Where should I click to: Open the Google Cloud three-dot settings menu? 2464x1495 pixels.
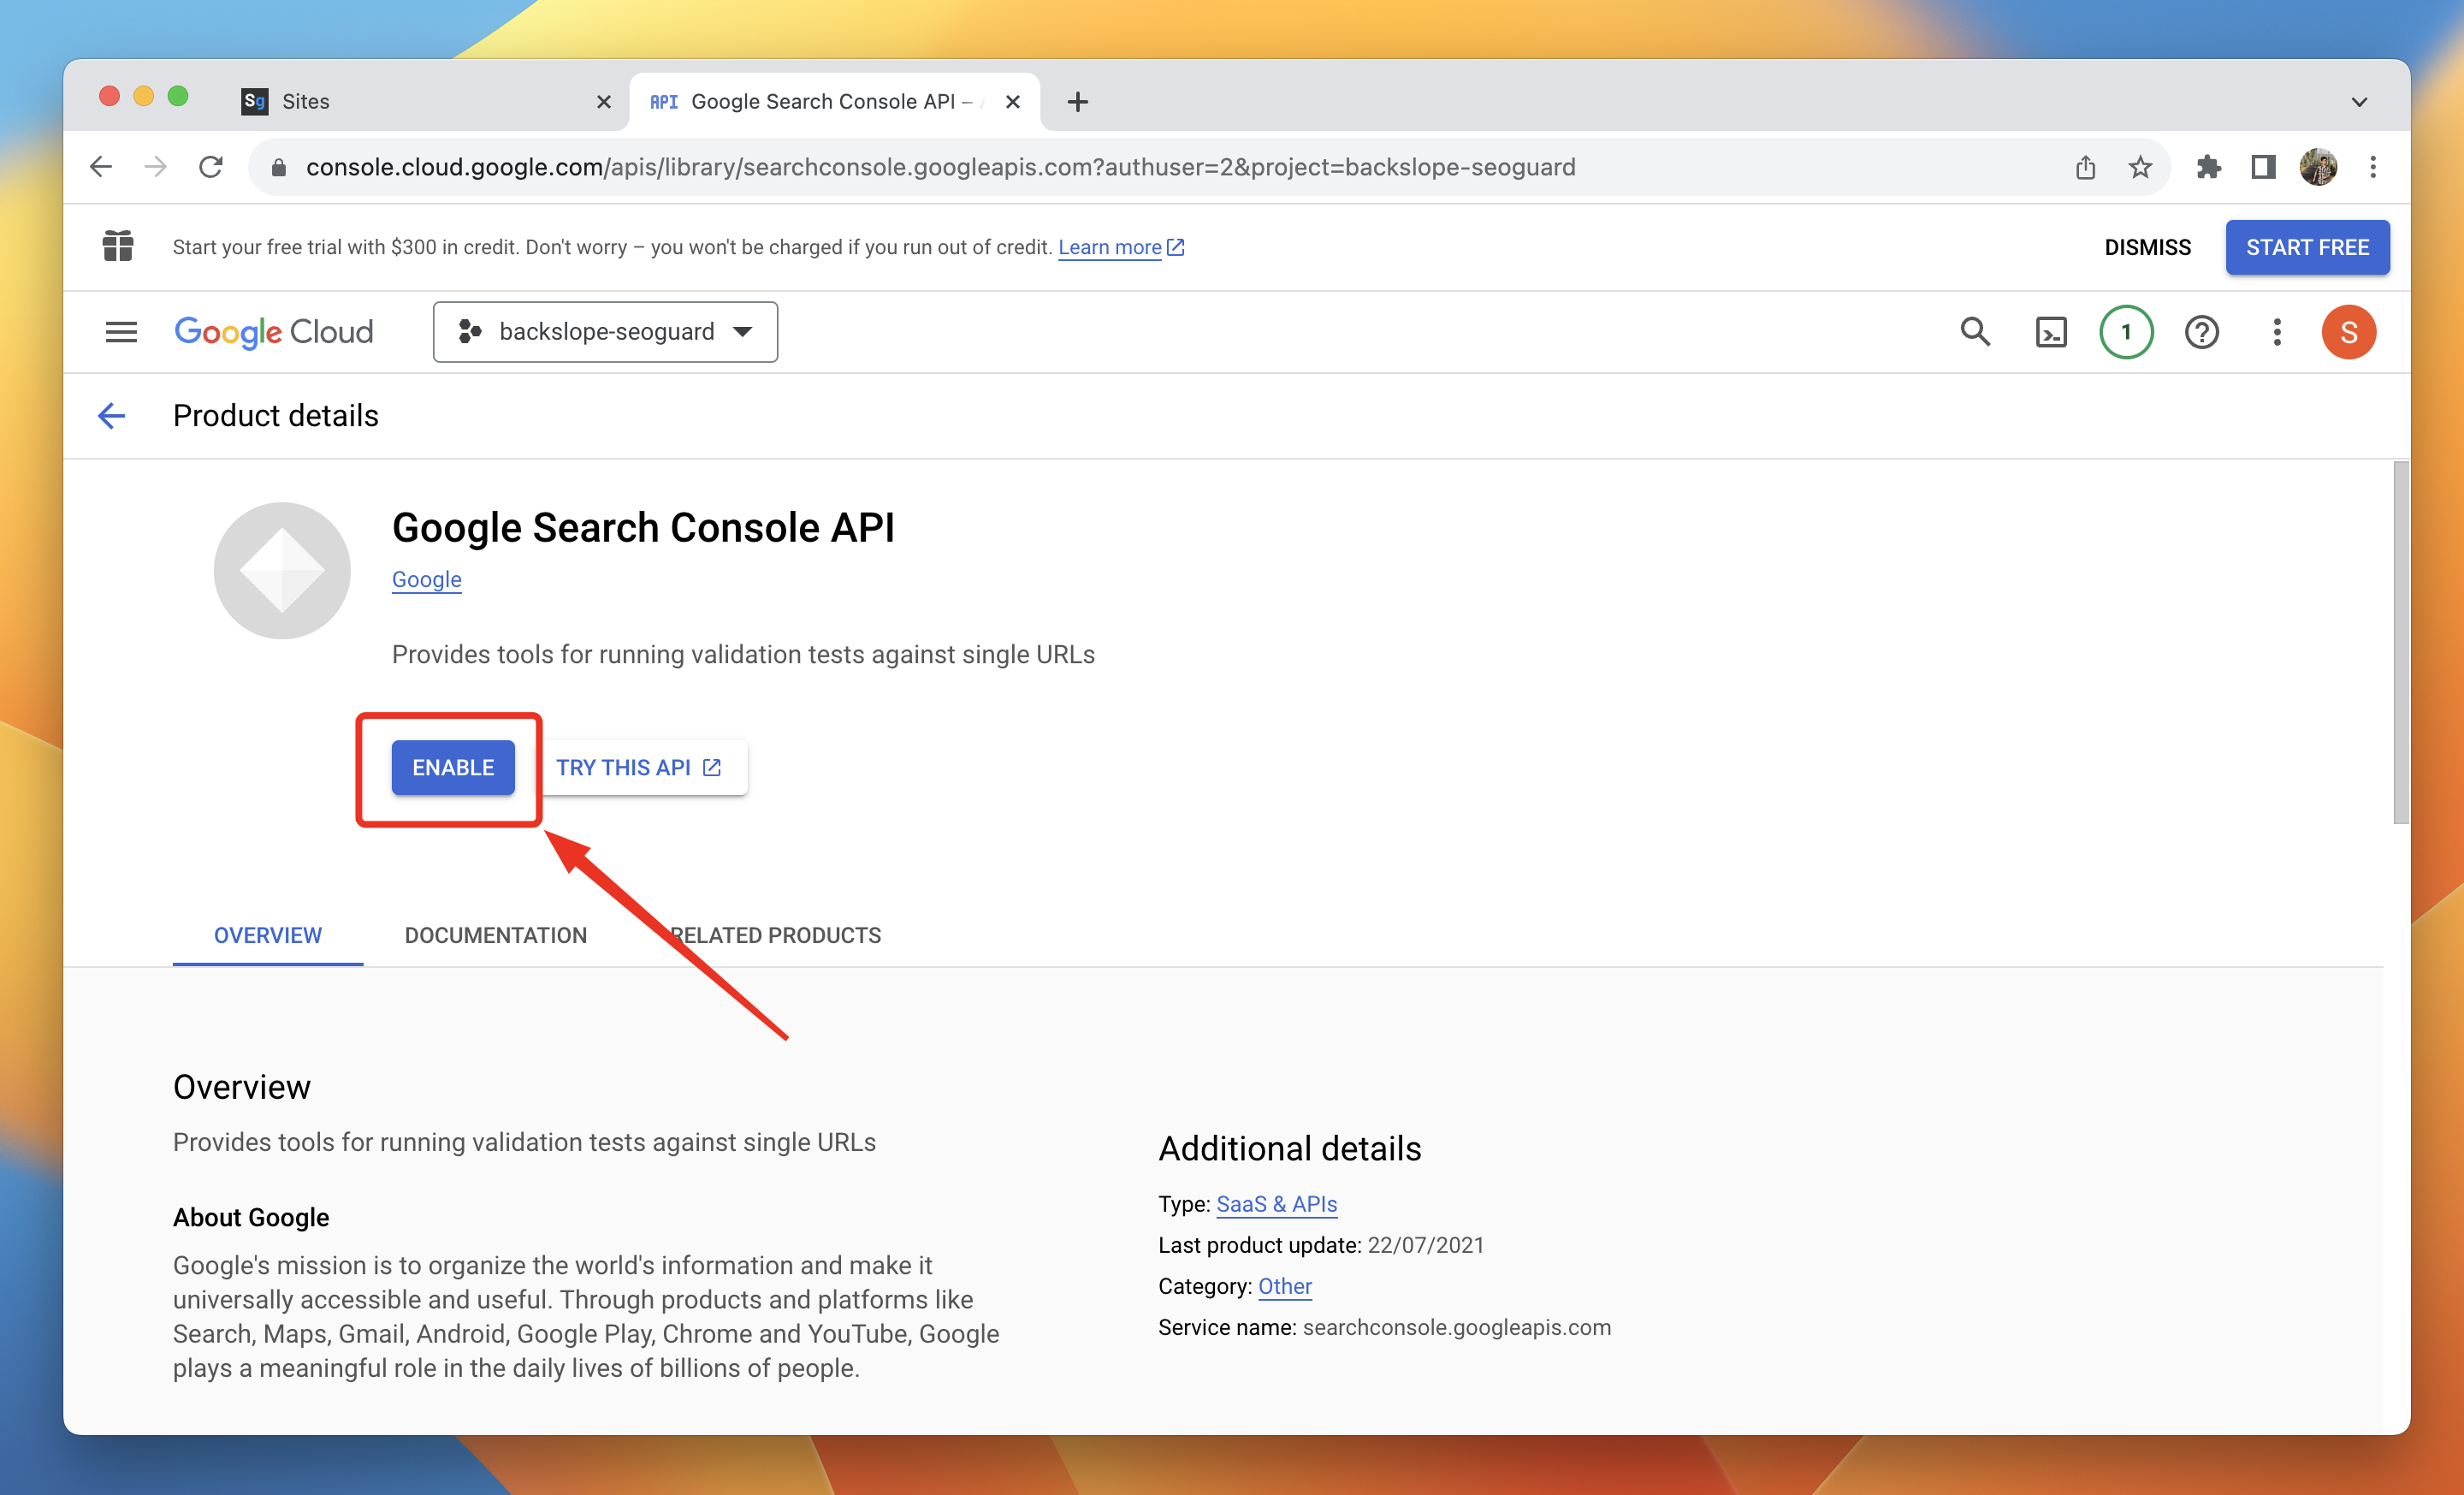(2277, 332)
